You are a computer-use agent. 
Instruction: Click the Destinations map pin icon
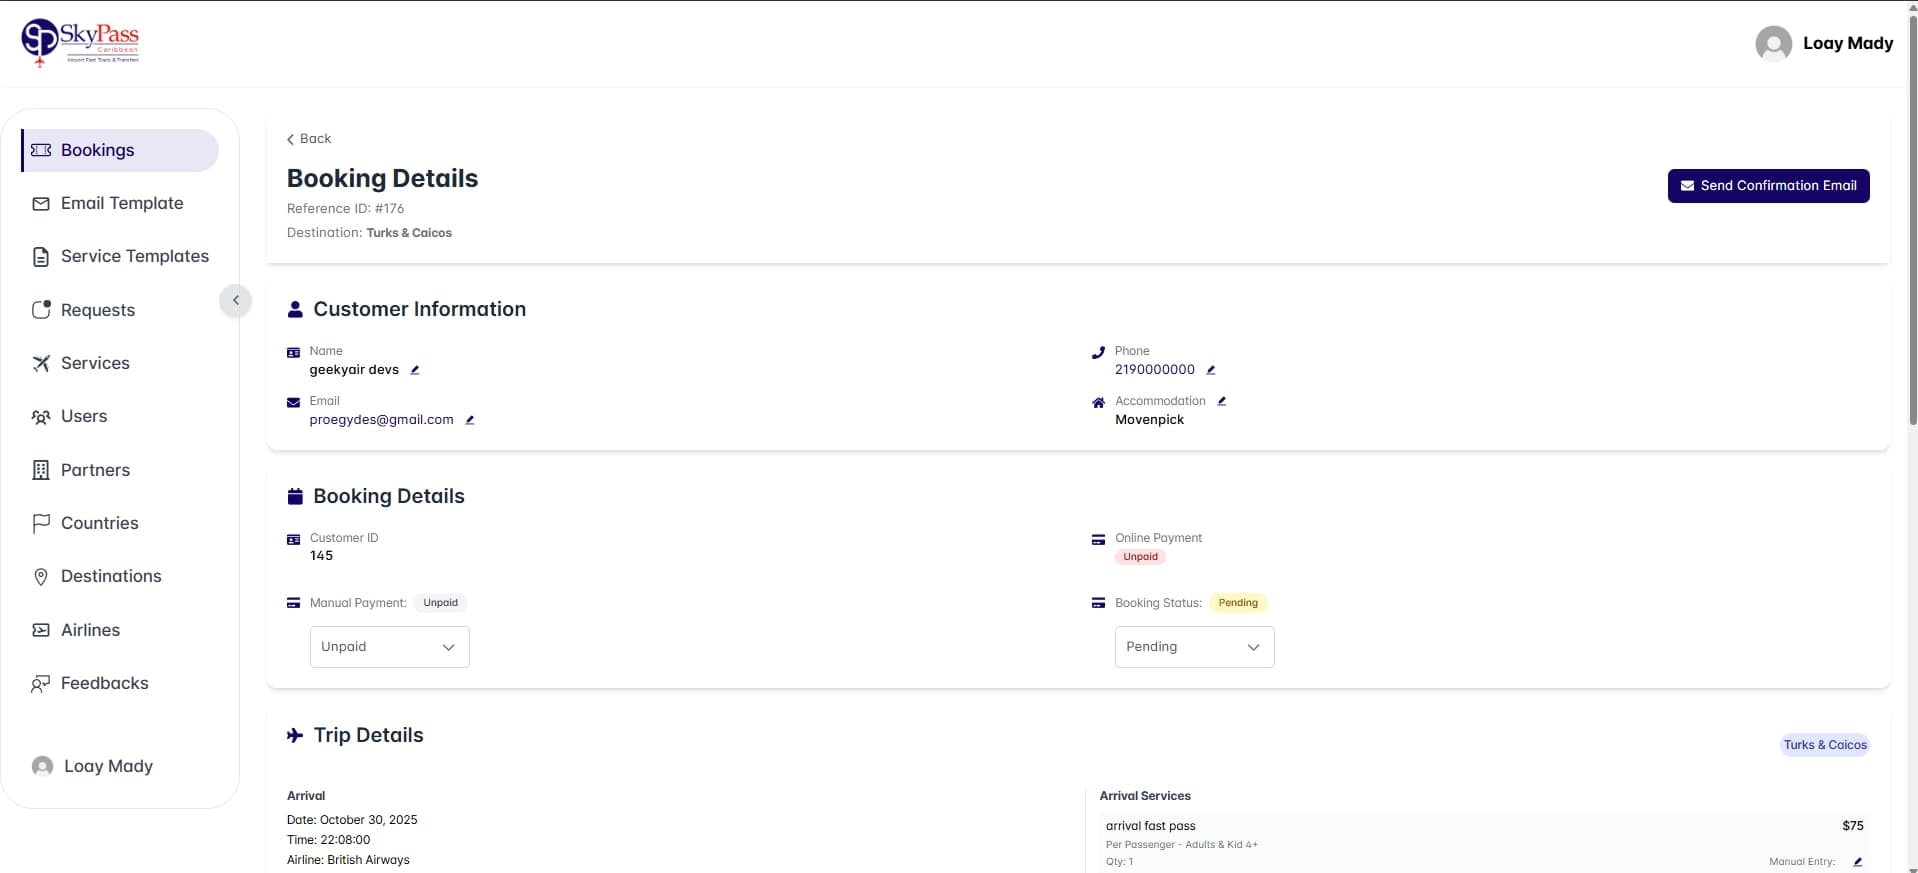pyautogui.click(x=41, y=577)
